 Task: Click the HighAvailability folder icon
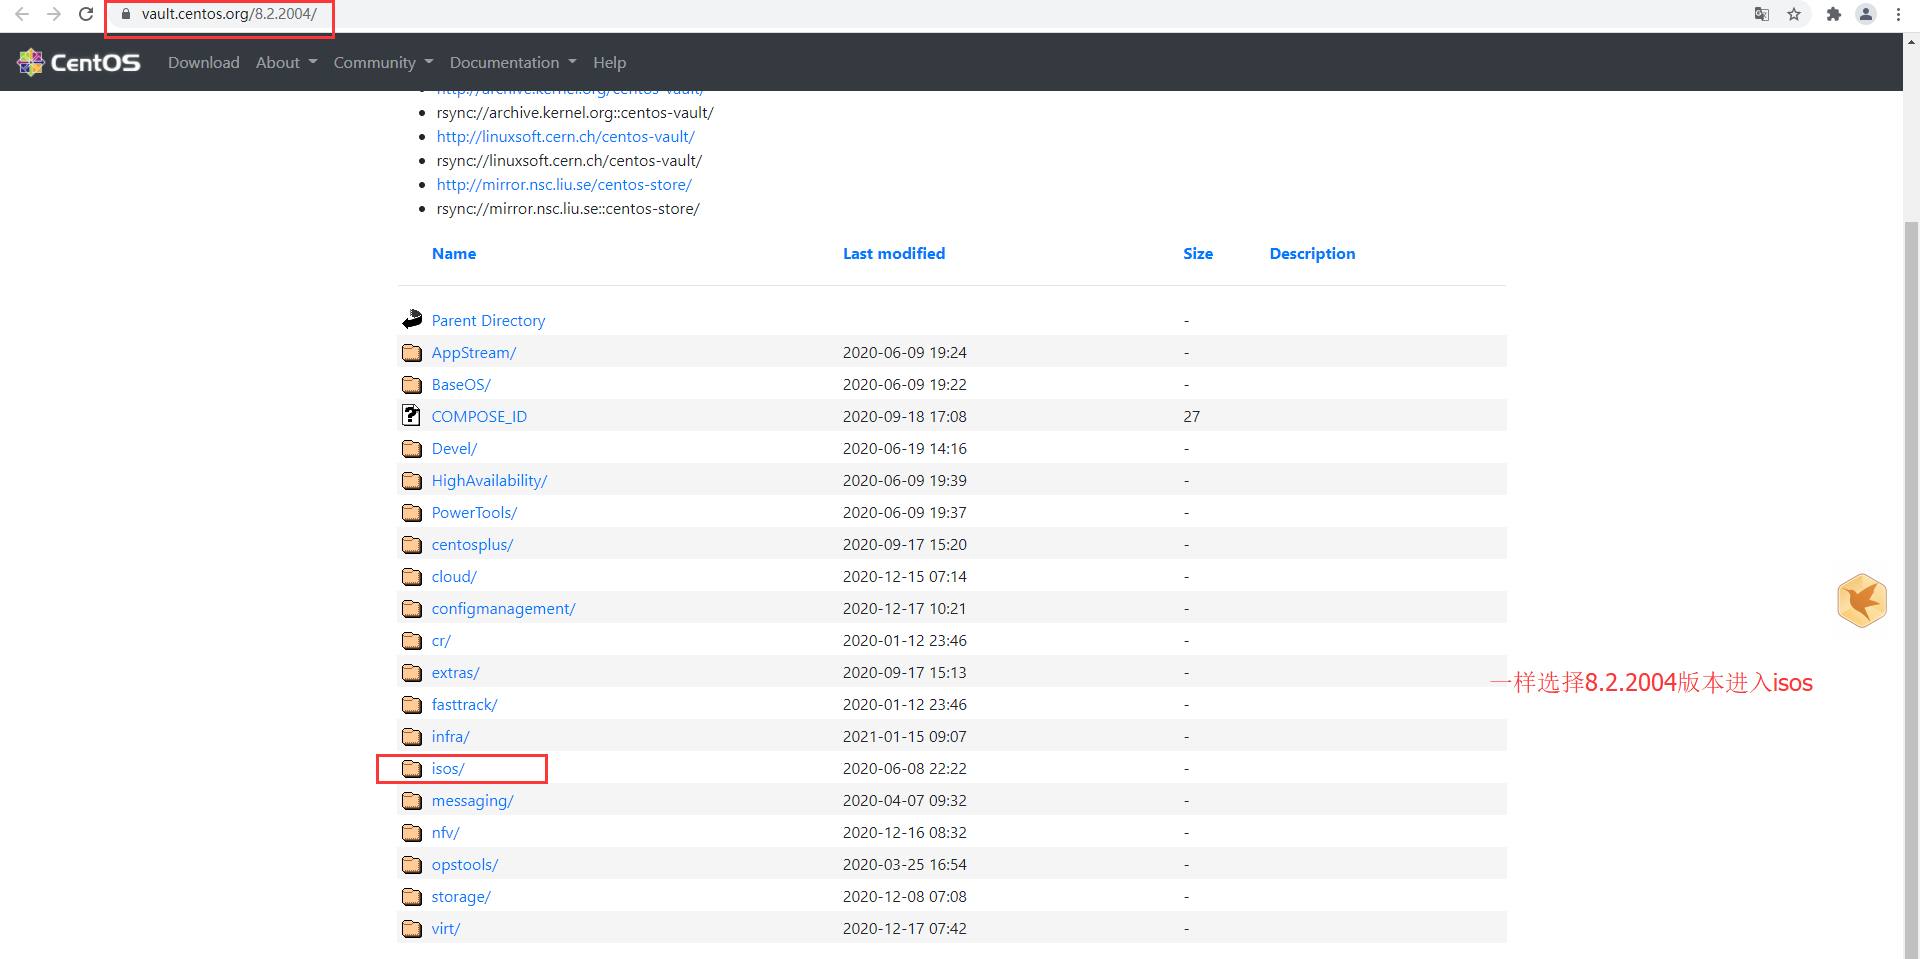coord(412,480)
